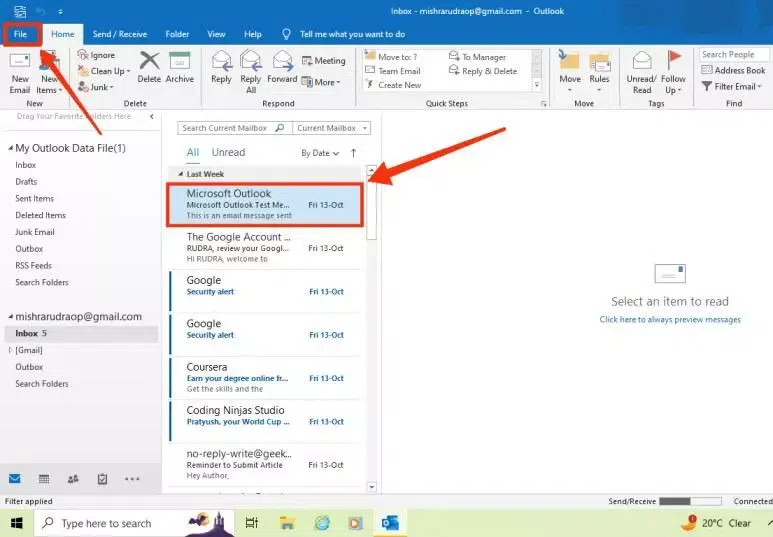The width and height of the screenshot is (773, 537).
Task: Open the RSS Feeds folder
Action: [34, 265]
